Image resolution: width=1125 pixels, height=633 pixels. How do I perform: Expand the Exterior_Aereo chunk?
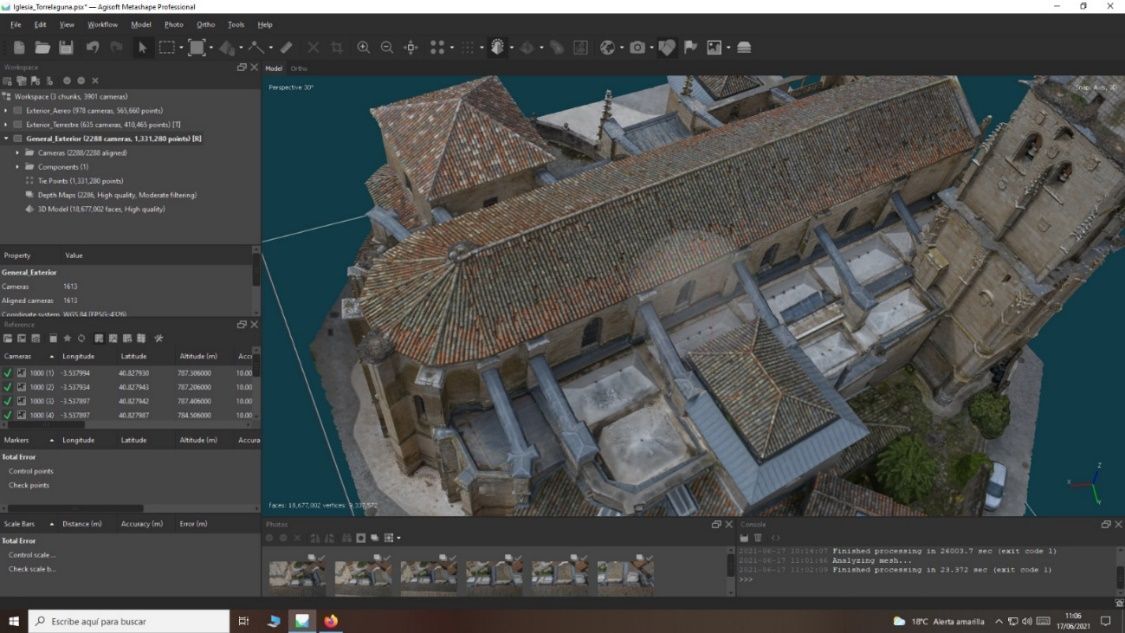click(6, 111)
